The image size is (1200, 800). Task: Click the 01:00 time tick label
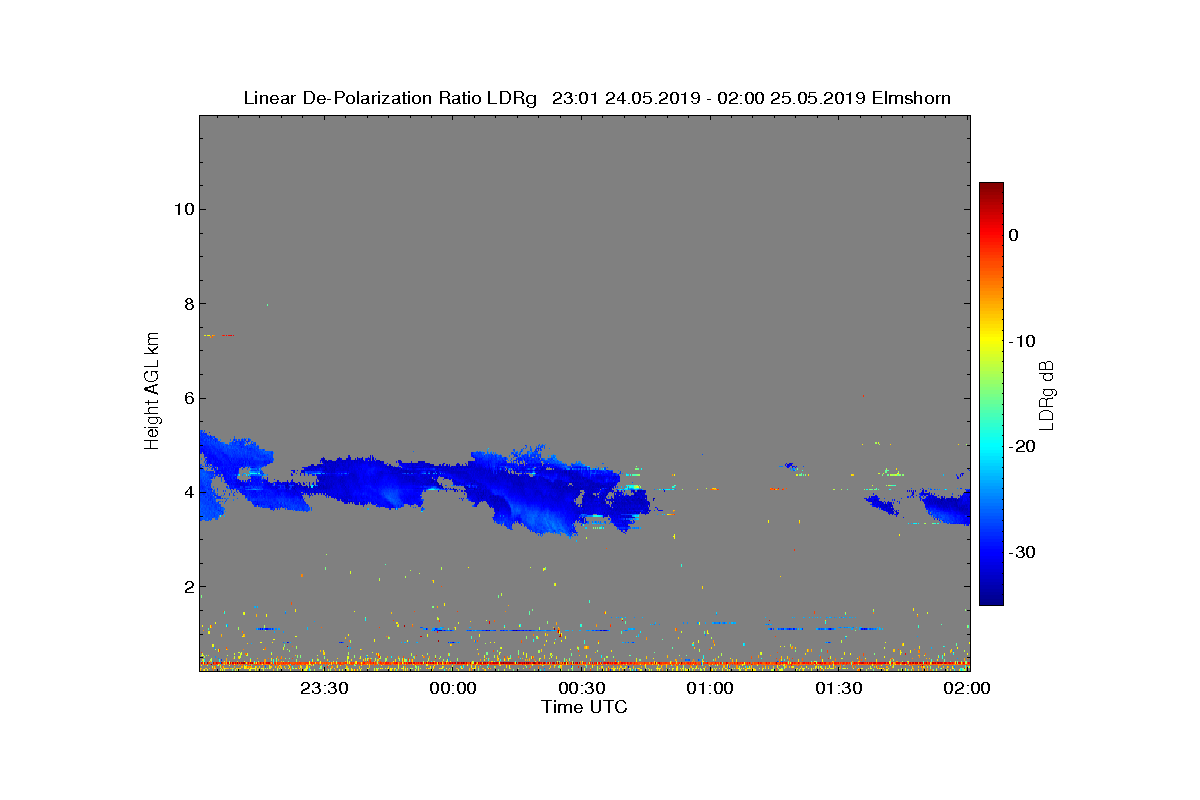711,688
